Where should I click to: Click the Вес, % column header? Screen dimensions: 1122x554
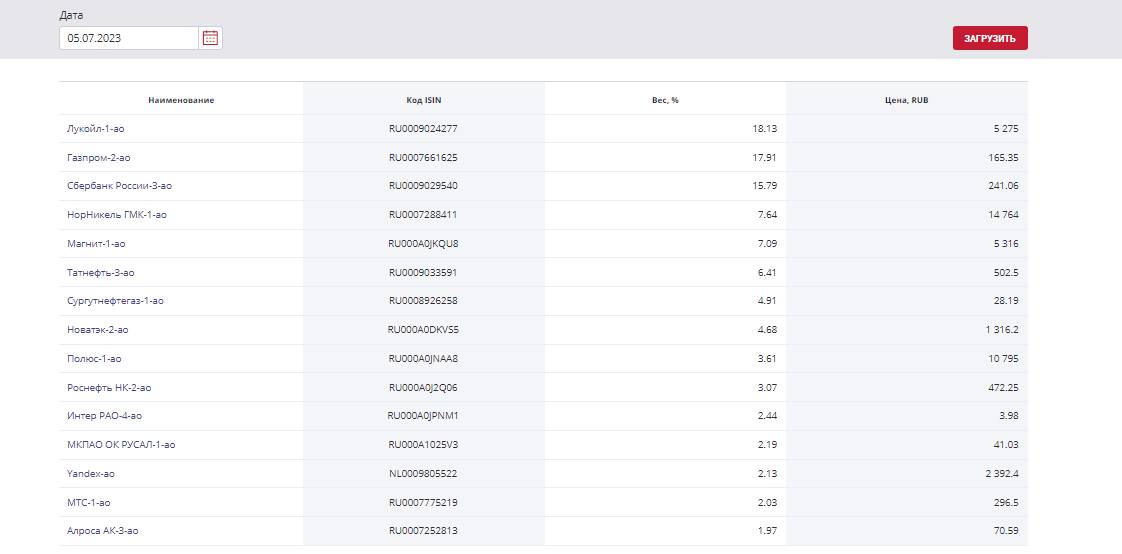[665, 100]
